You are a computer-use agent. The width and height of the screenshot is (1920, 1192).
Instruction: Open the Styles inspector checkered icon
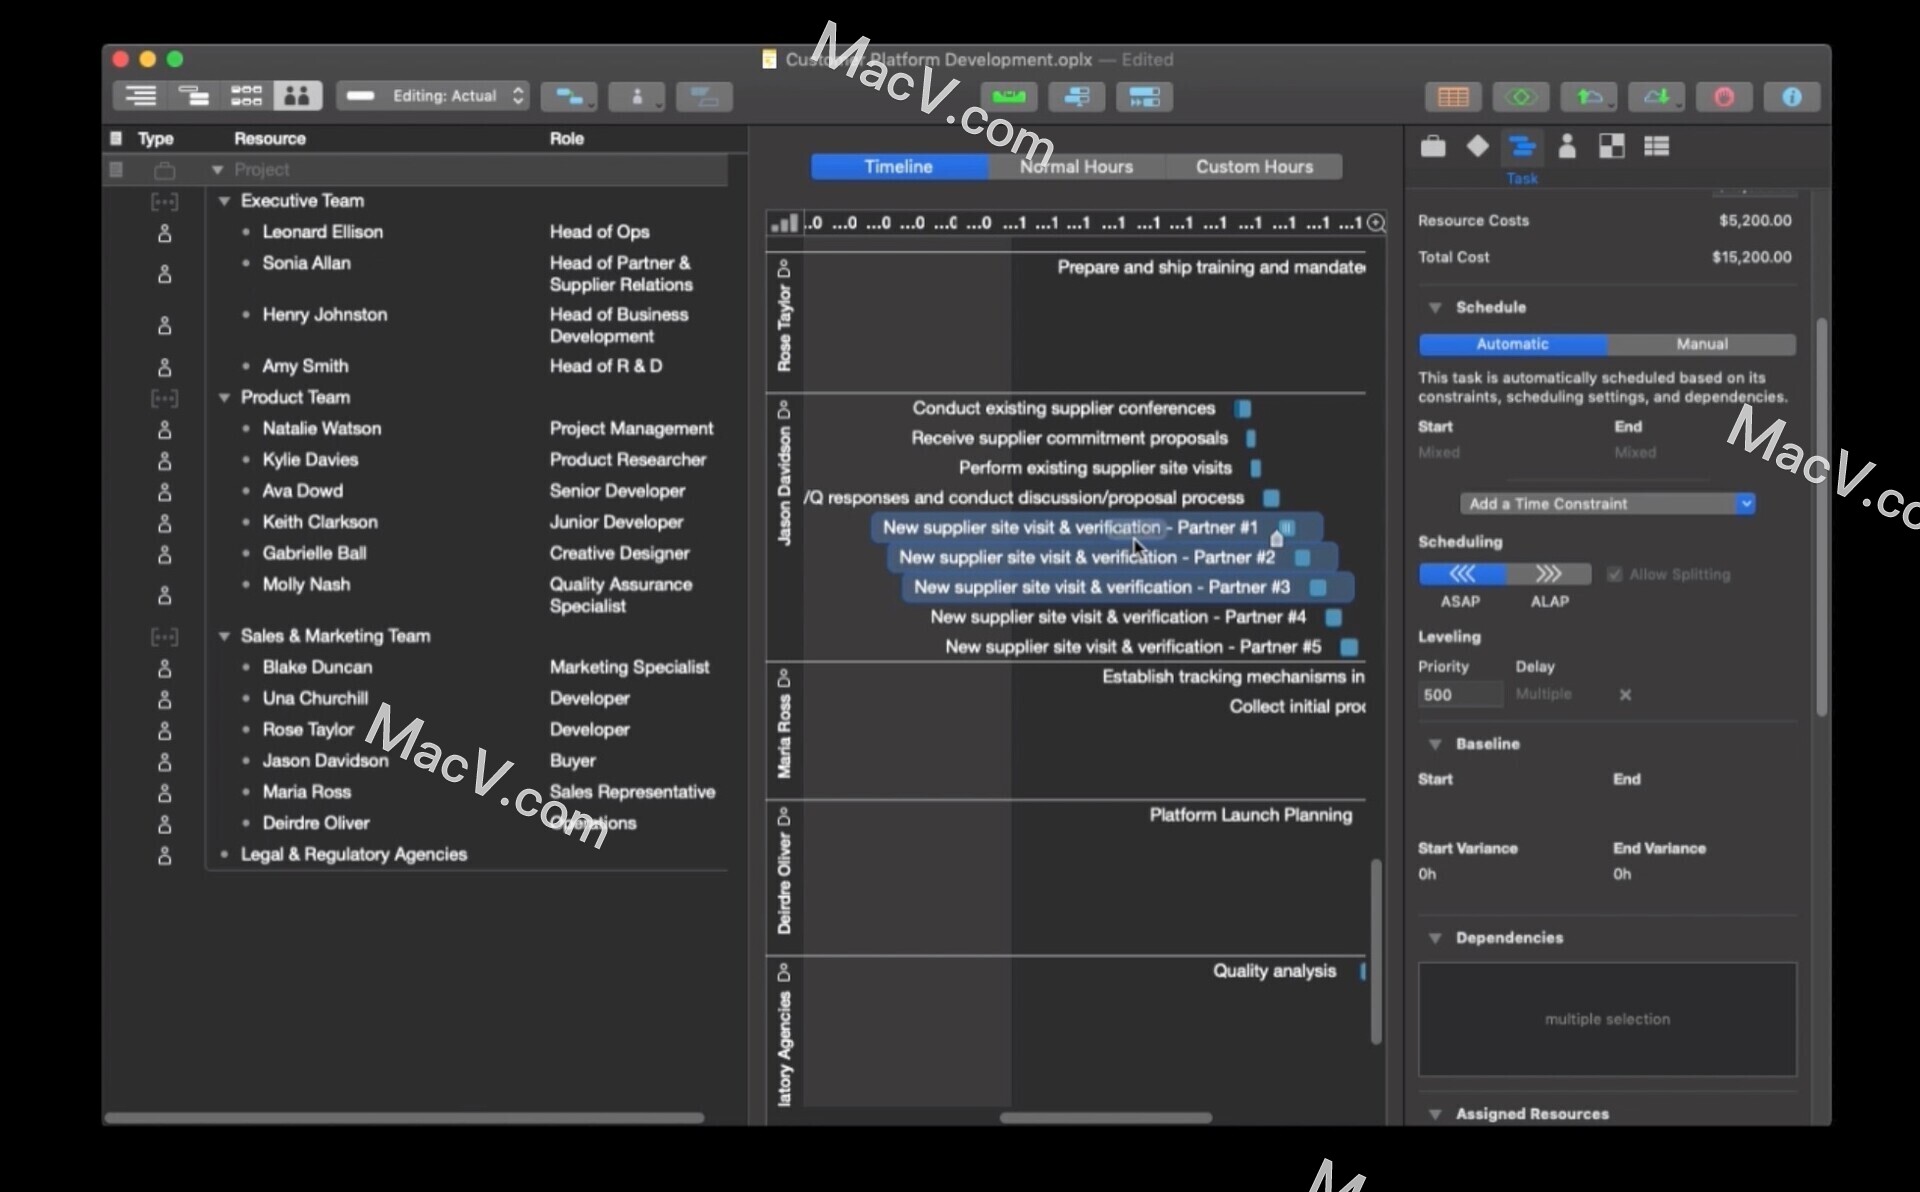pos(1612,146)
